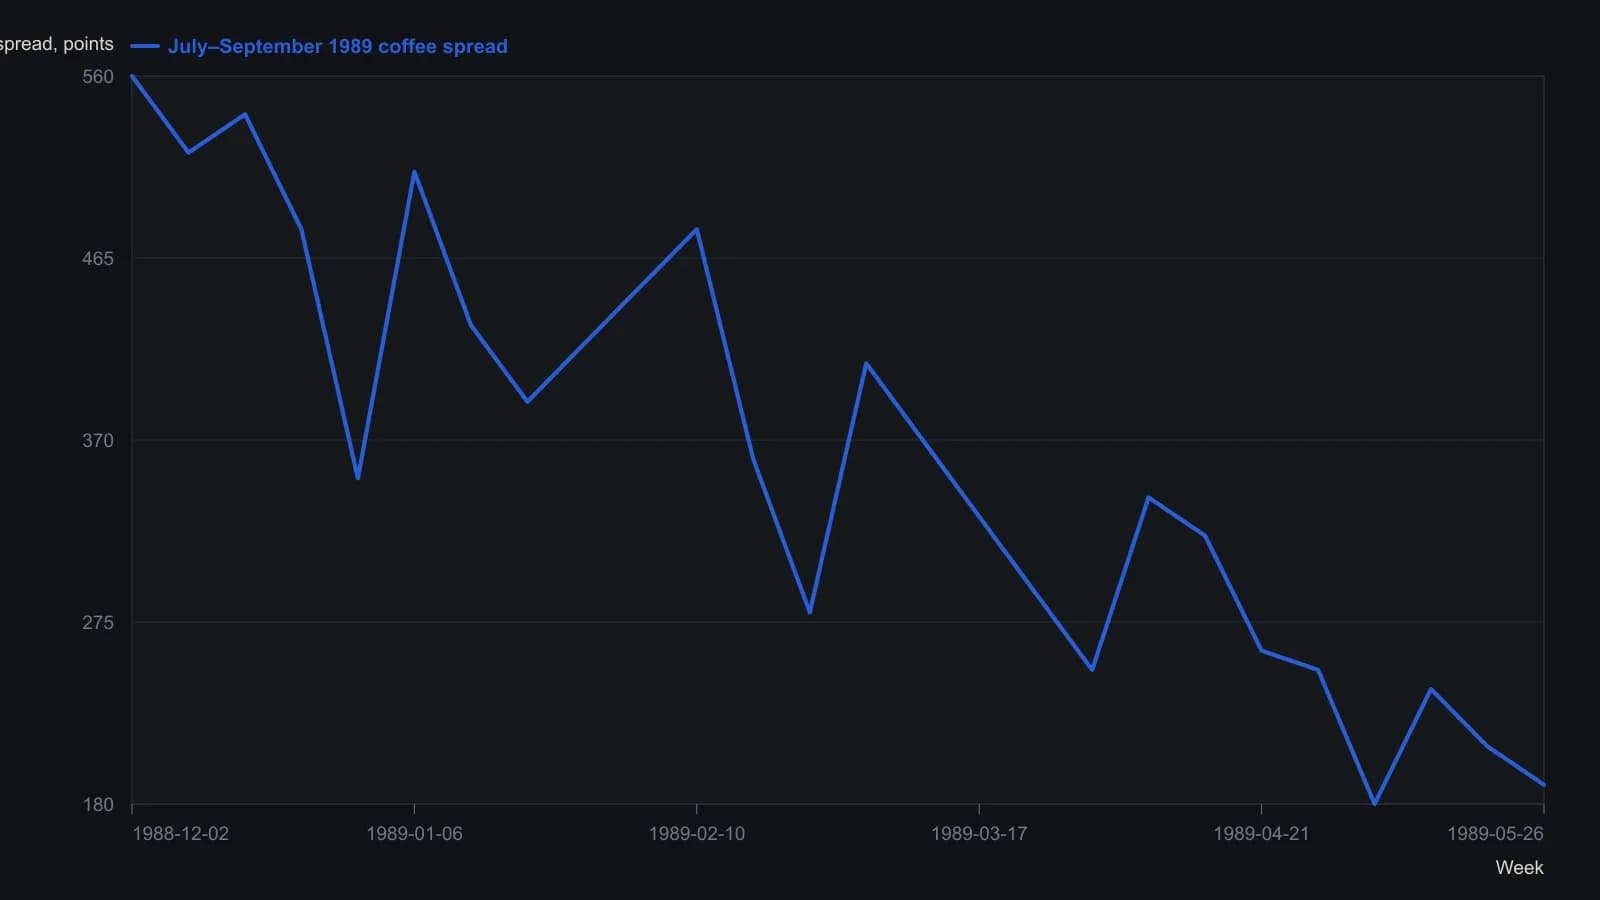Click the 1989-03-17 x-axis date label
The width and height of the screenshot is (1600, 900).
(x=979, y=834)
